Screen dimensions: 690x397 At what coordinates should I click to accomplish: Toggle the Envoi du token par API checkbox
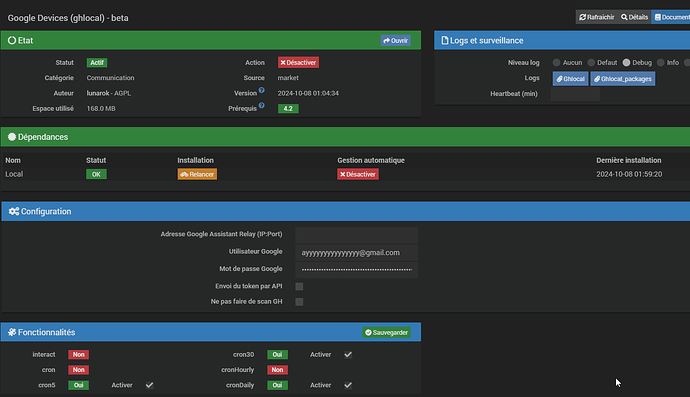299,287
